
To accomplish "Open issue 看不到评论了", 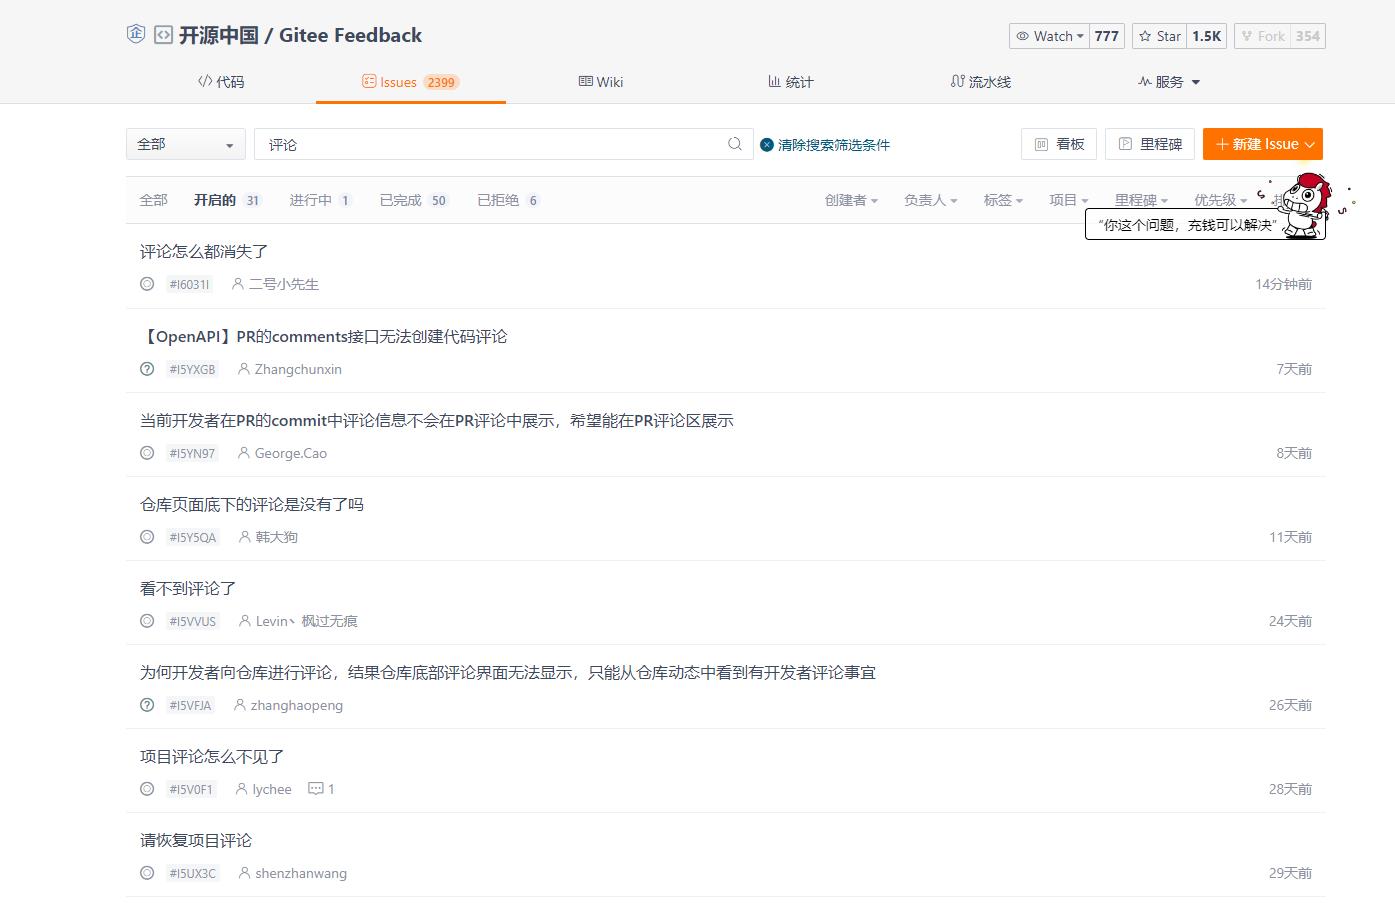I will pyautogui.click(x=188, y=589).
